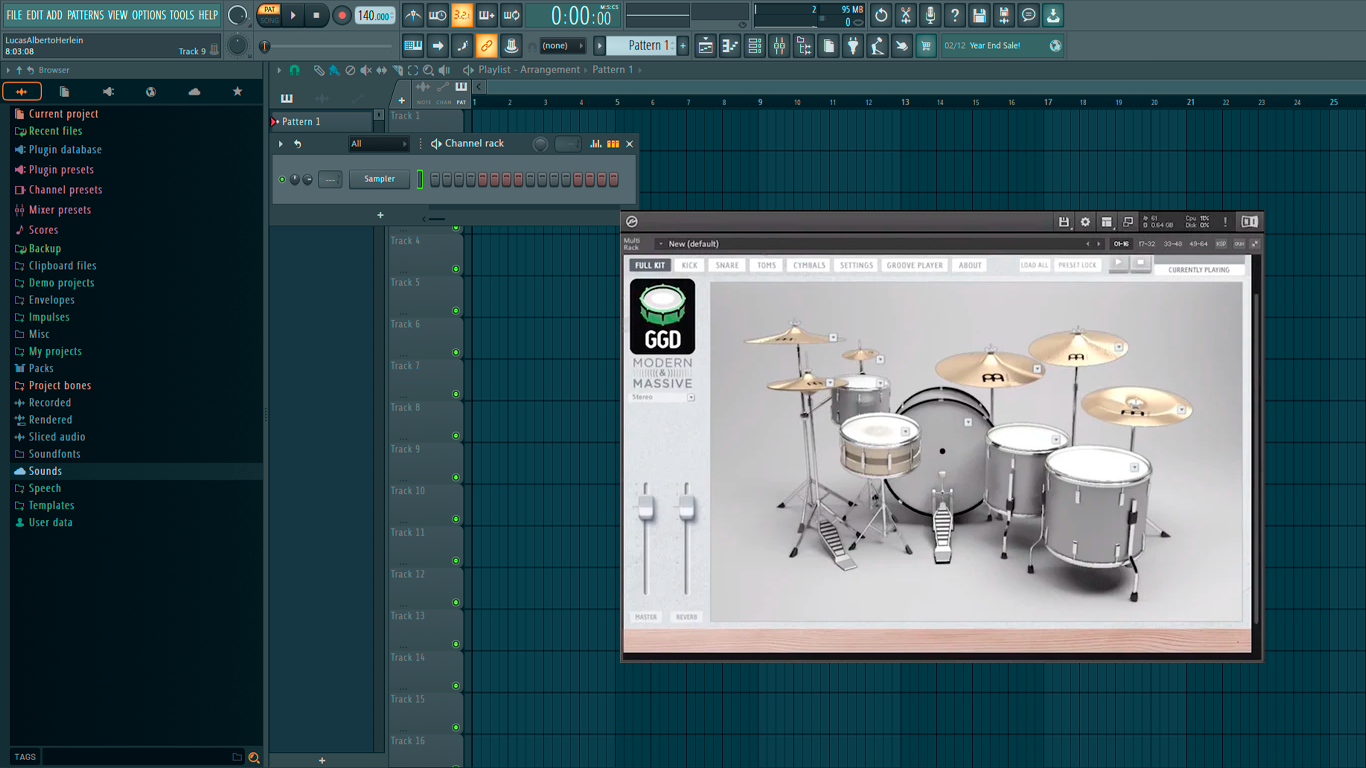Click the save project floppy icon

pos(979,15)
